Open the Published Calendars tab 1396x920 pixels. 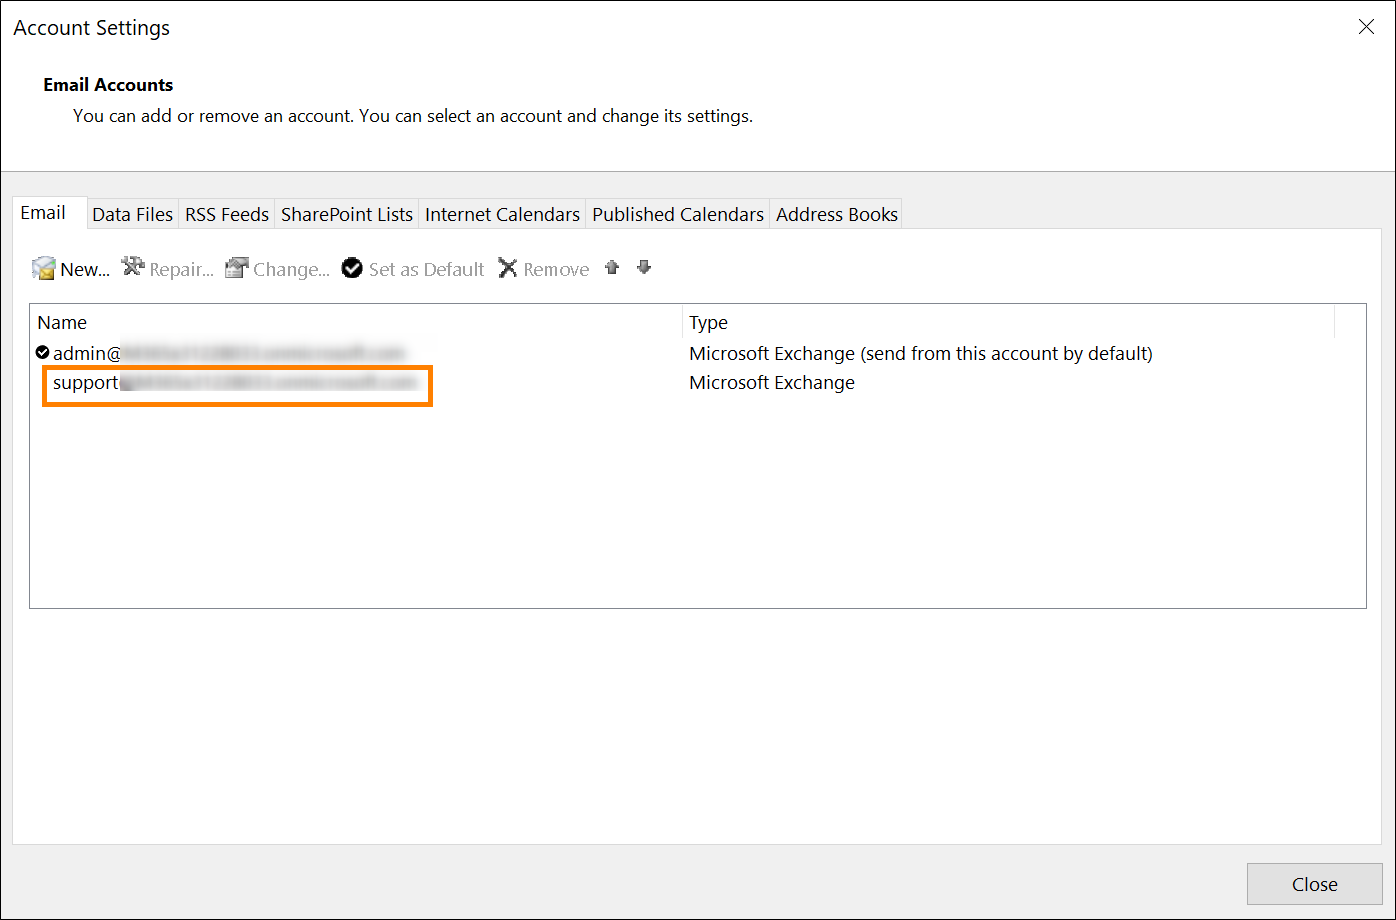click(x=678, y=214)
